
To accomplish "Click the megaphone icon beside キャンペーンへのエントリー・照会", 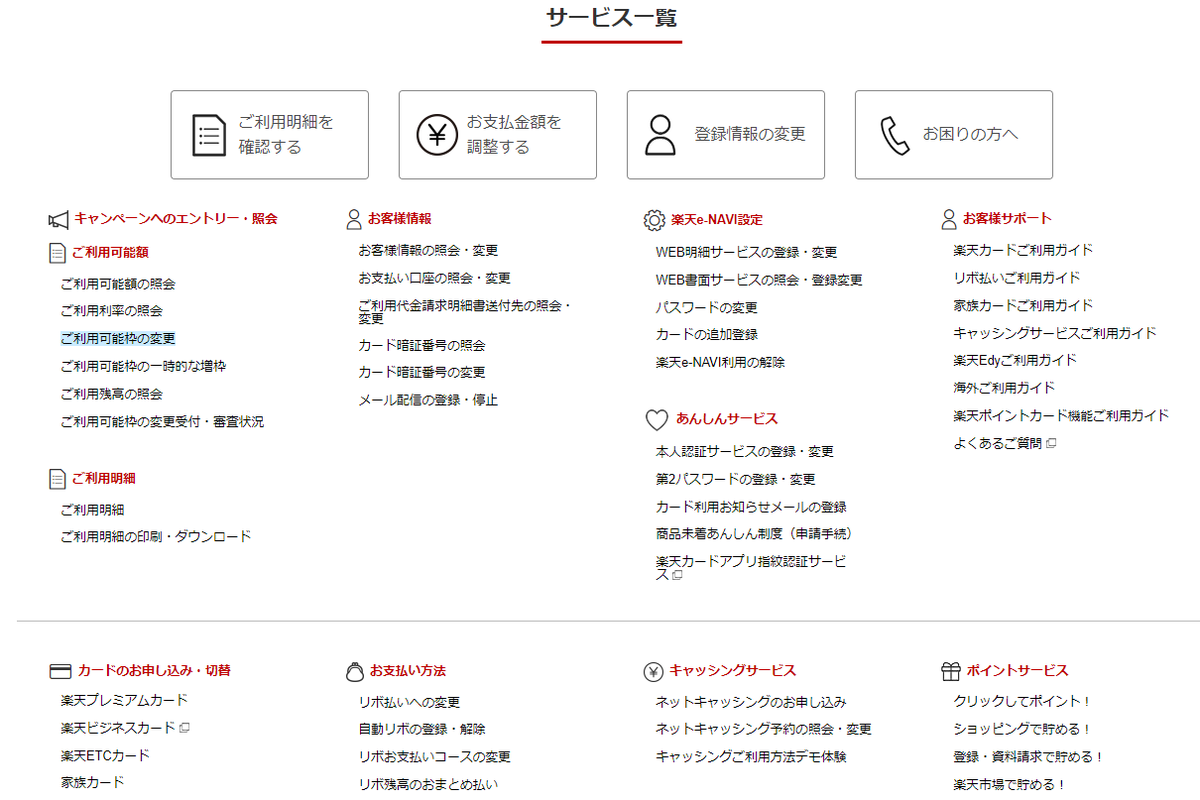I will click(58, 219).
